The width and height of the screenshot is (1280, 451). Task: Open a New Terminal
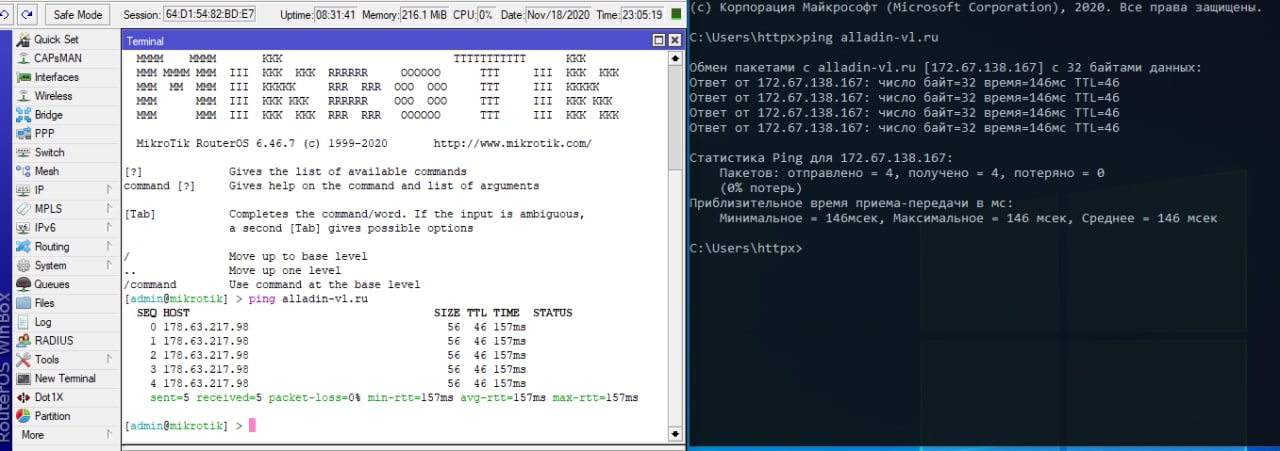66,378
